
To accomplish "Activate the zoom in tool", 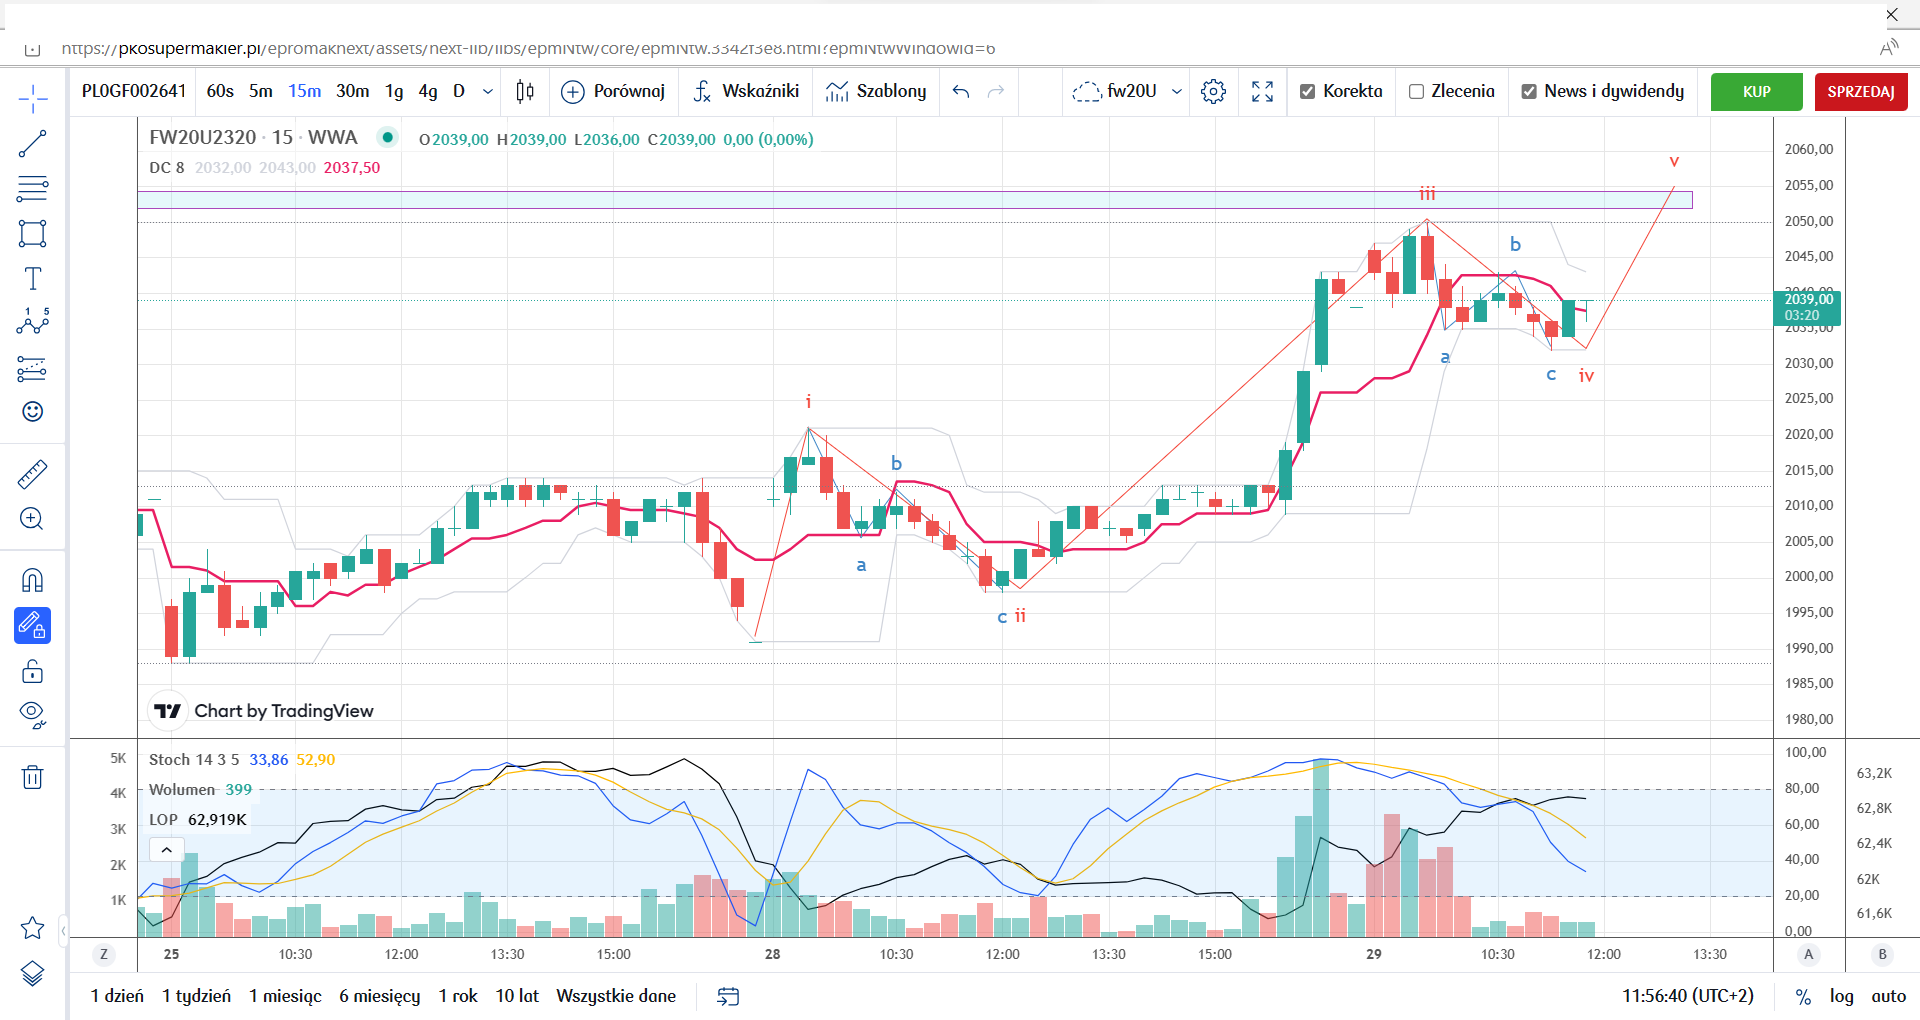I will pyautogui.click(x=32, y=519).
